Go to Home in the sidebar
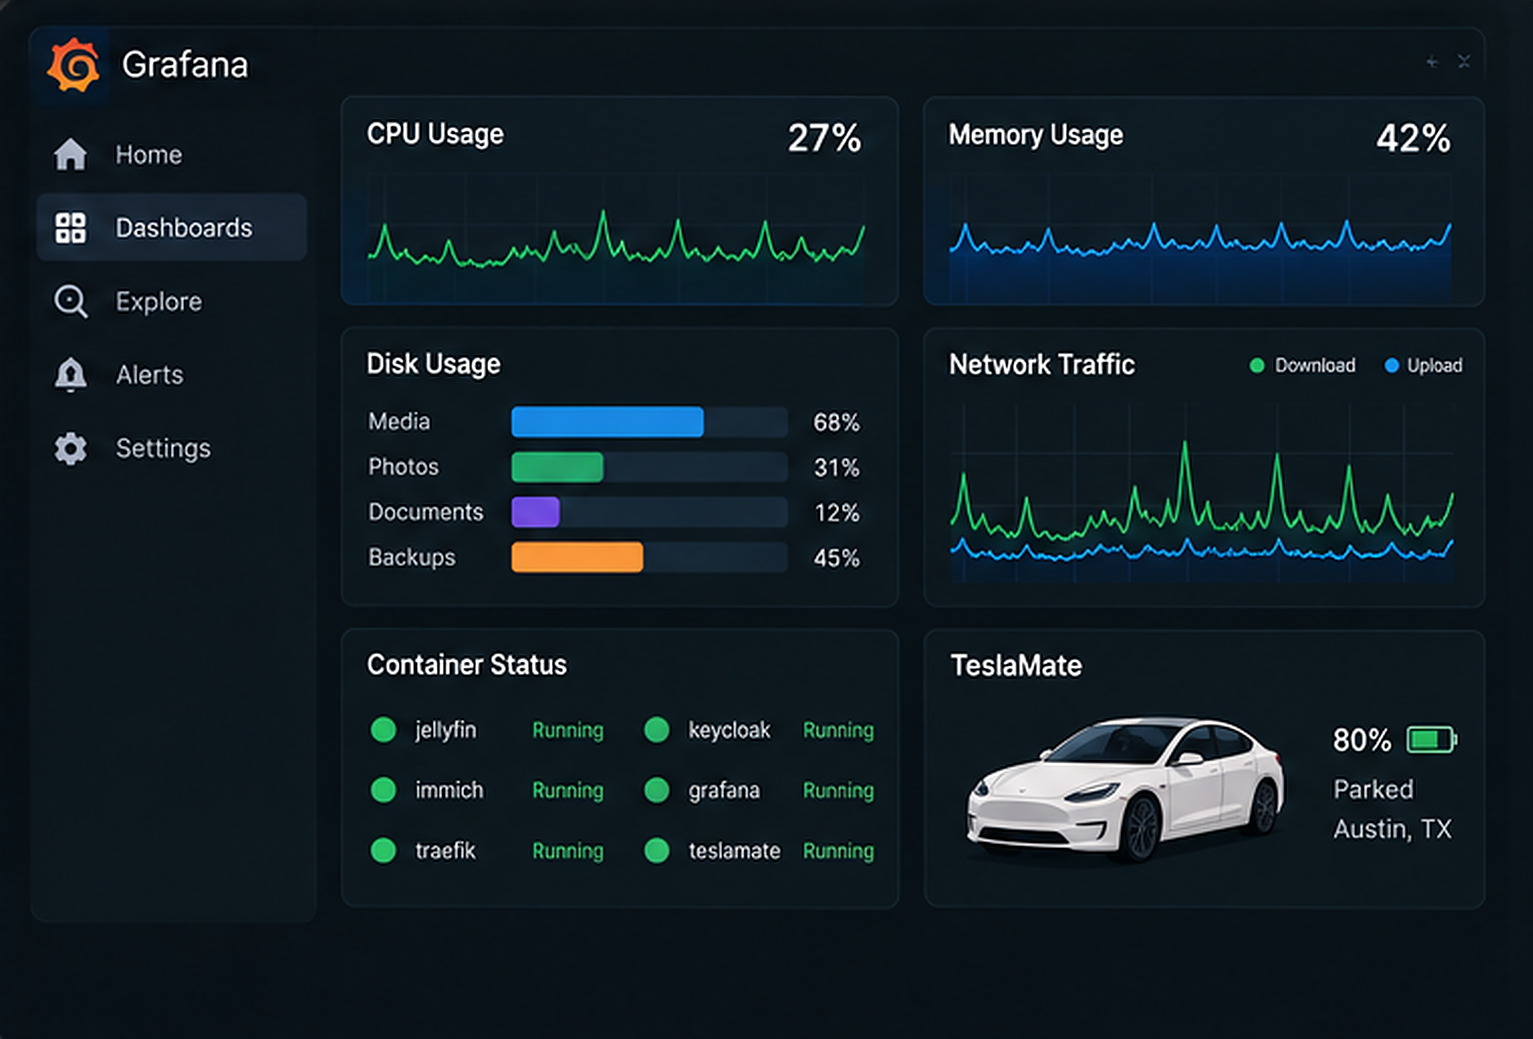The height and width of the screenshot is (1039, 1533). (171, 154)
